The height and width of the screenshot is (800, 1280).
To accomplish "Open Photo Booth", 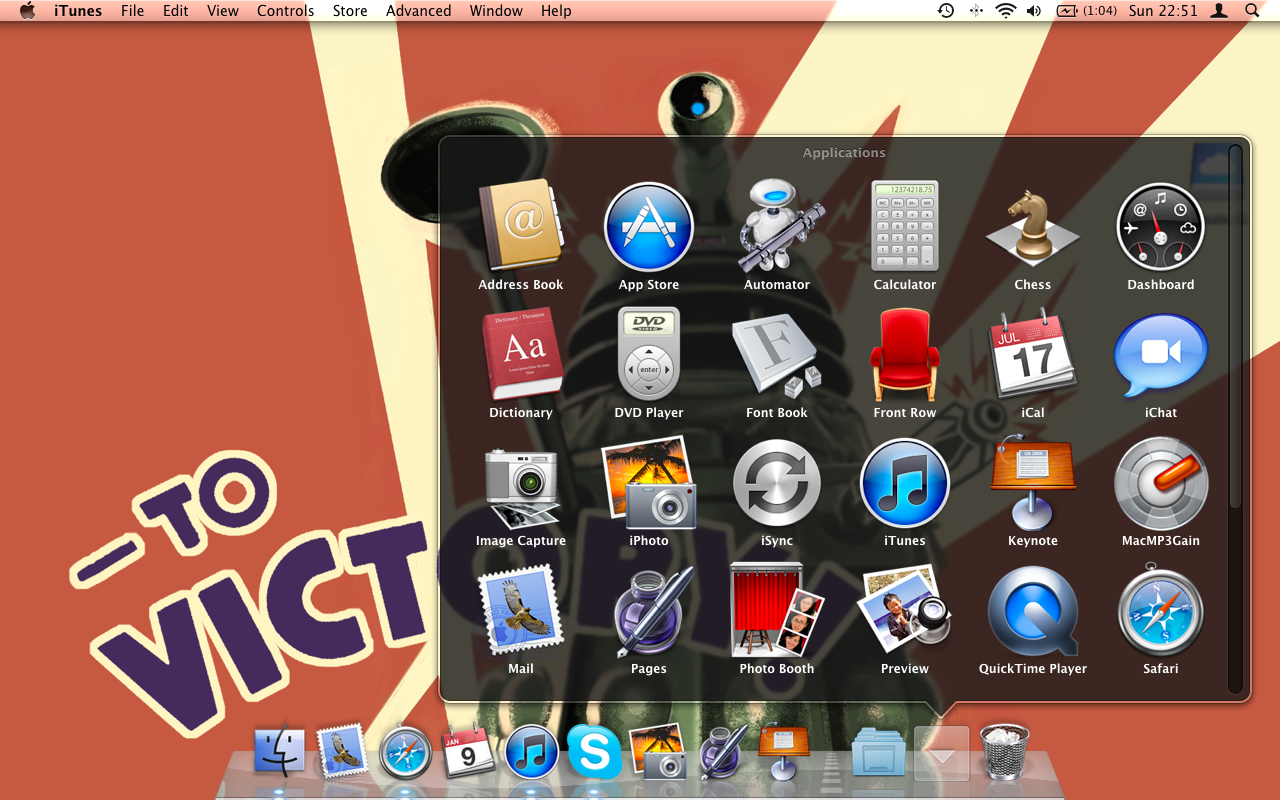I will coord(777,611).
